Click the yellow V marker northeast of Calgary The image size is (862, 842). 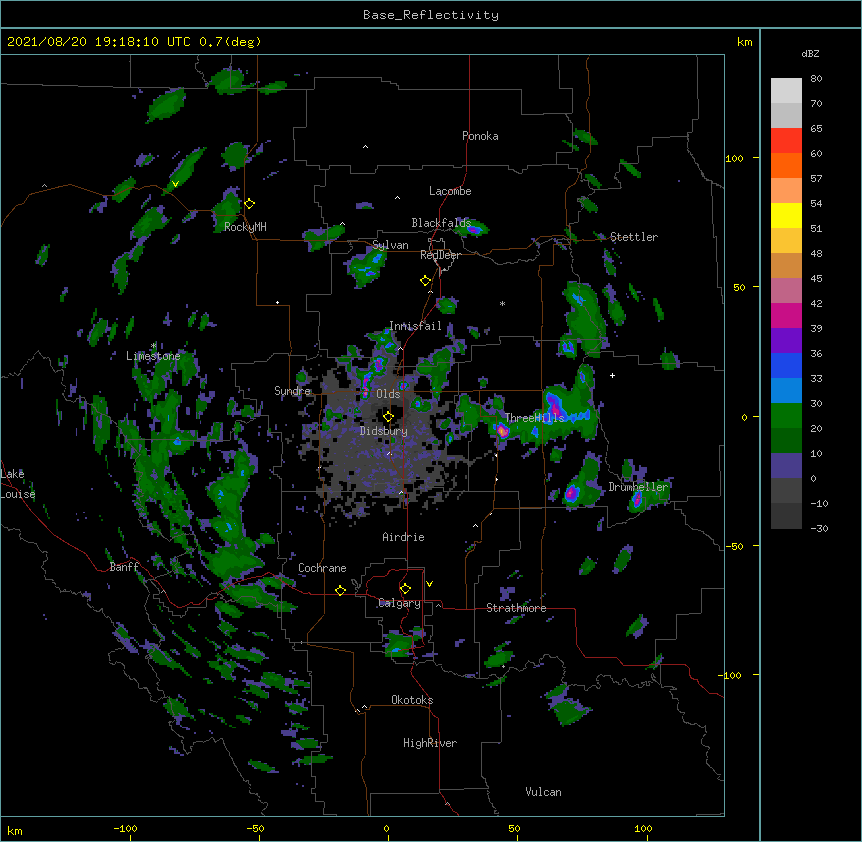429,584
